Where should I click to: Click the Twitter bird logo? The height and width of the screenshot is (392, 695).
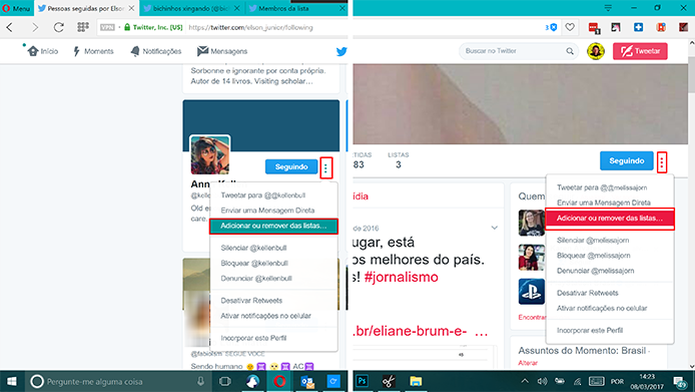[x=341, y=51]
